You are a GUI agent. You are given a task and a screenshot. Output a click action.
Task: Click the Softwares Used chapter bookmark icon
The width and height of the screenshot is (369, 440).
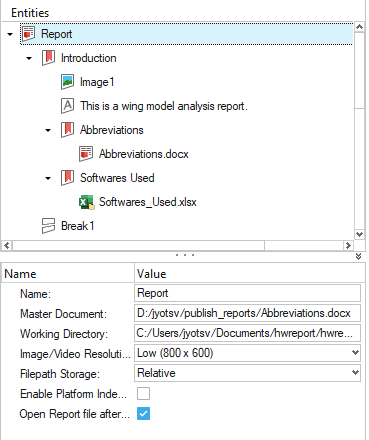[68, 178]
